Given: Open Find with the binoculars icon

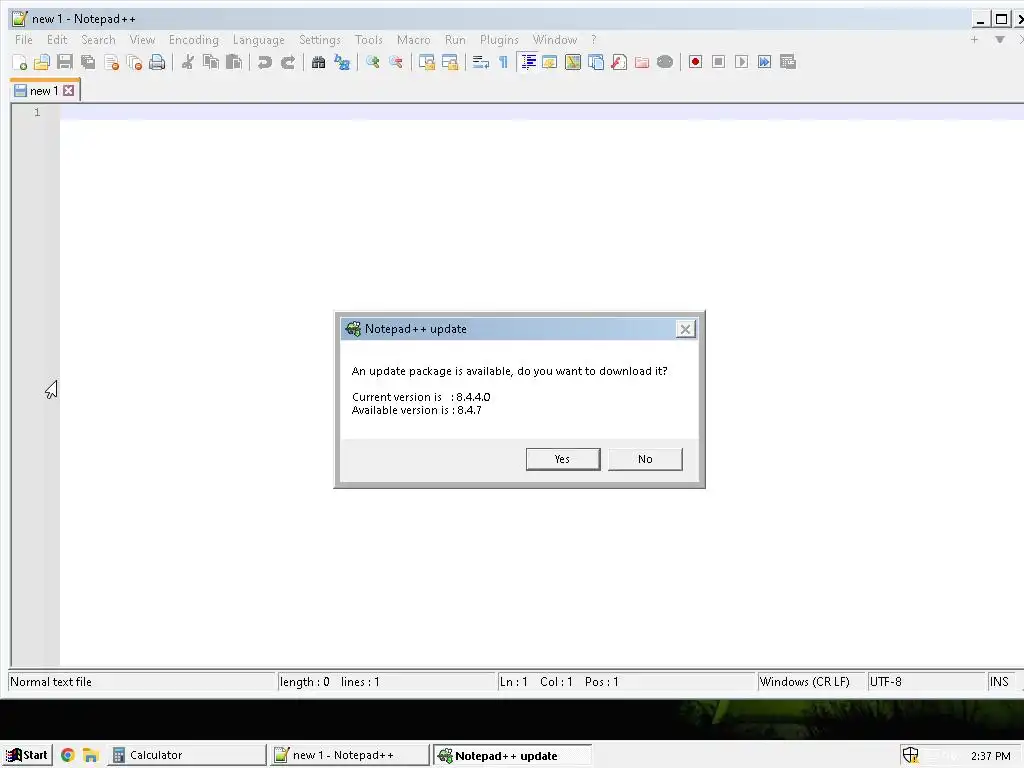Looking at the screenshot, I should [x=318, y=62].
